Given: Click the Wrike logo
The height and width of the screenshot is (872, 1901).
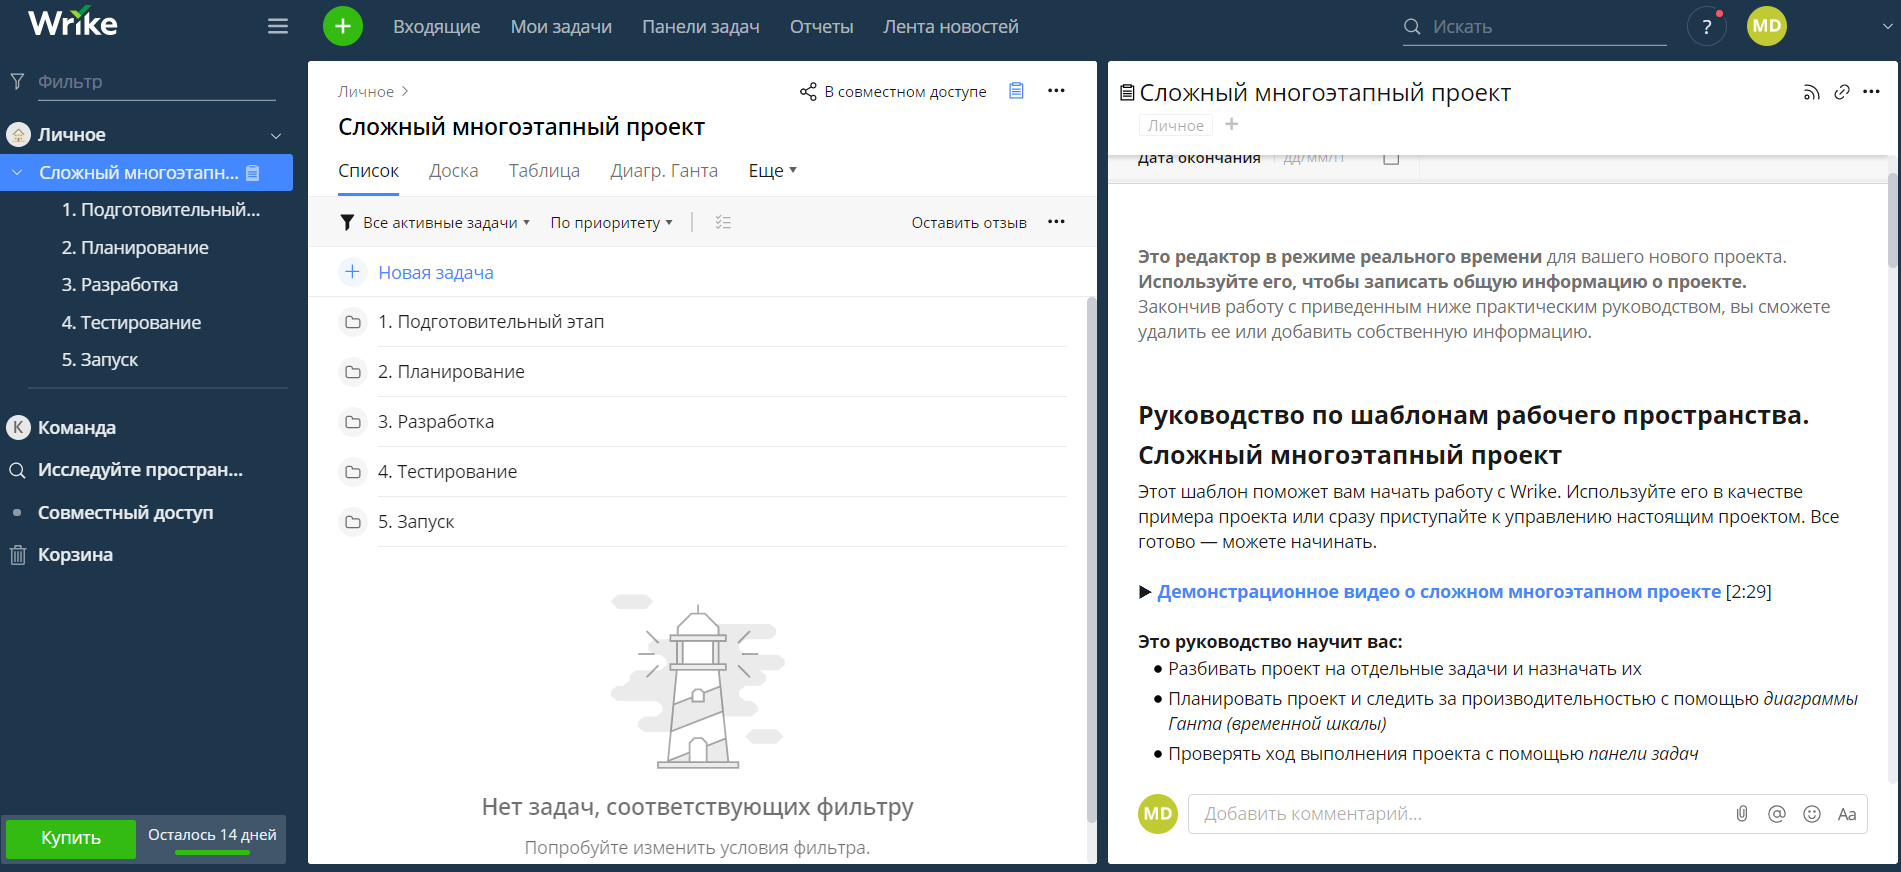Looking at the screenshot, I should 72,23.
